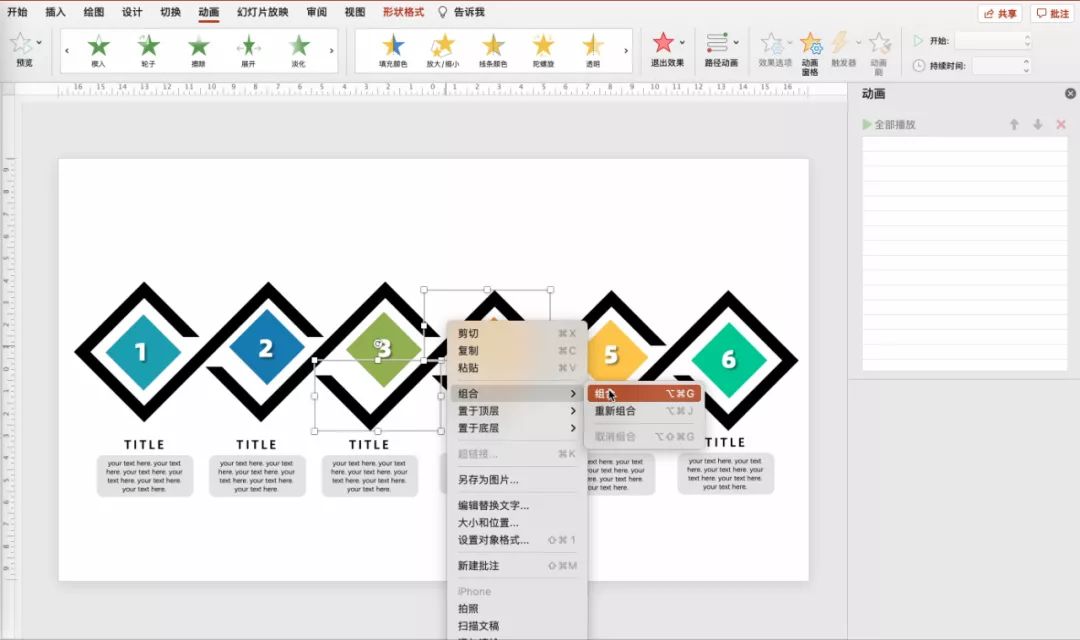The height and width of the screenshot is (640, 1080).
Task: Open the 形状格式 tab
Action: pos(403,12)
